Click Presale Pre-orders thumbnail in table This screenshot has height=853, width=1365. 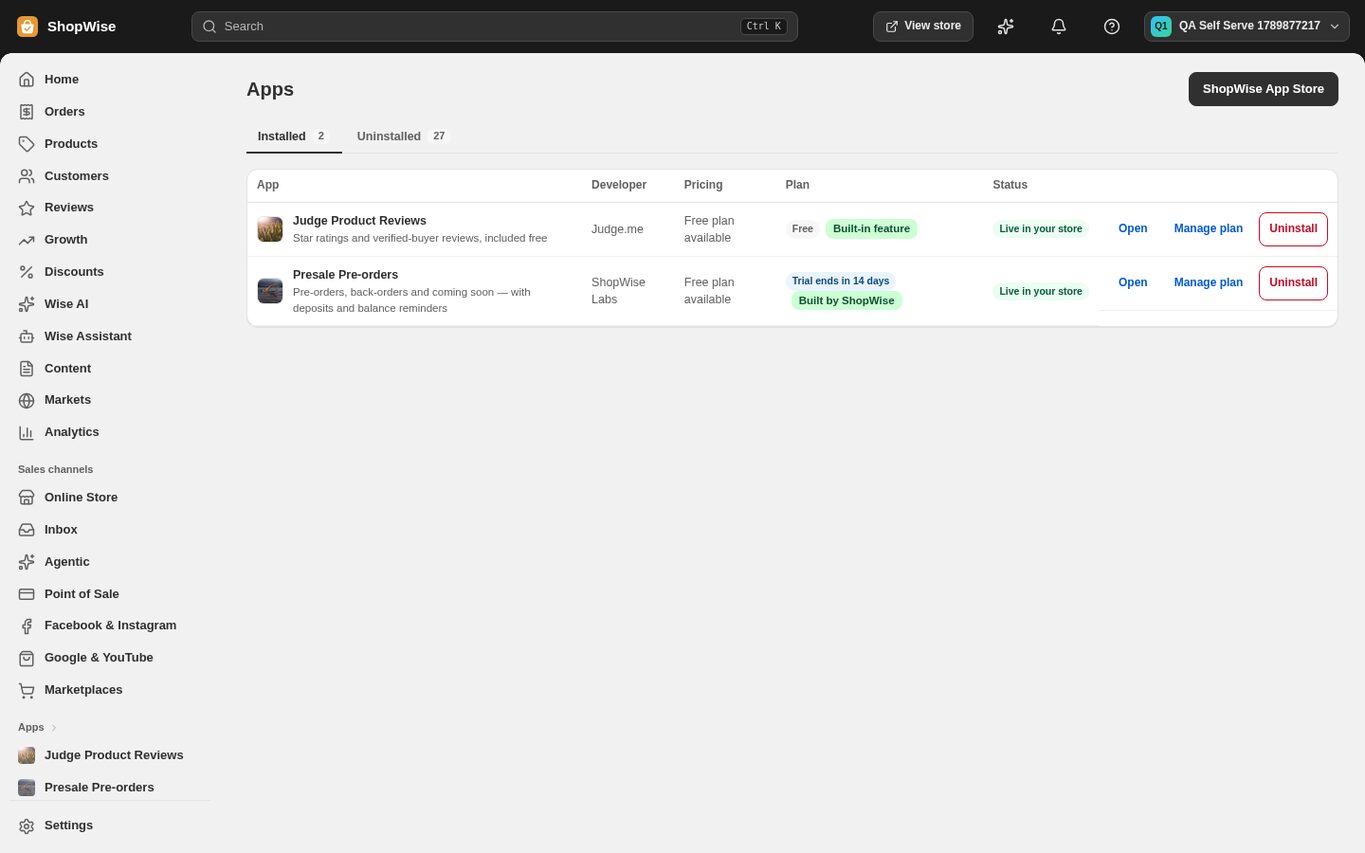coord(270,291)
